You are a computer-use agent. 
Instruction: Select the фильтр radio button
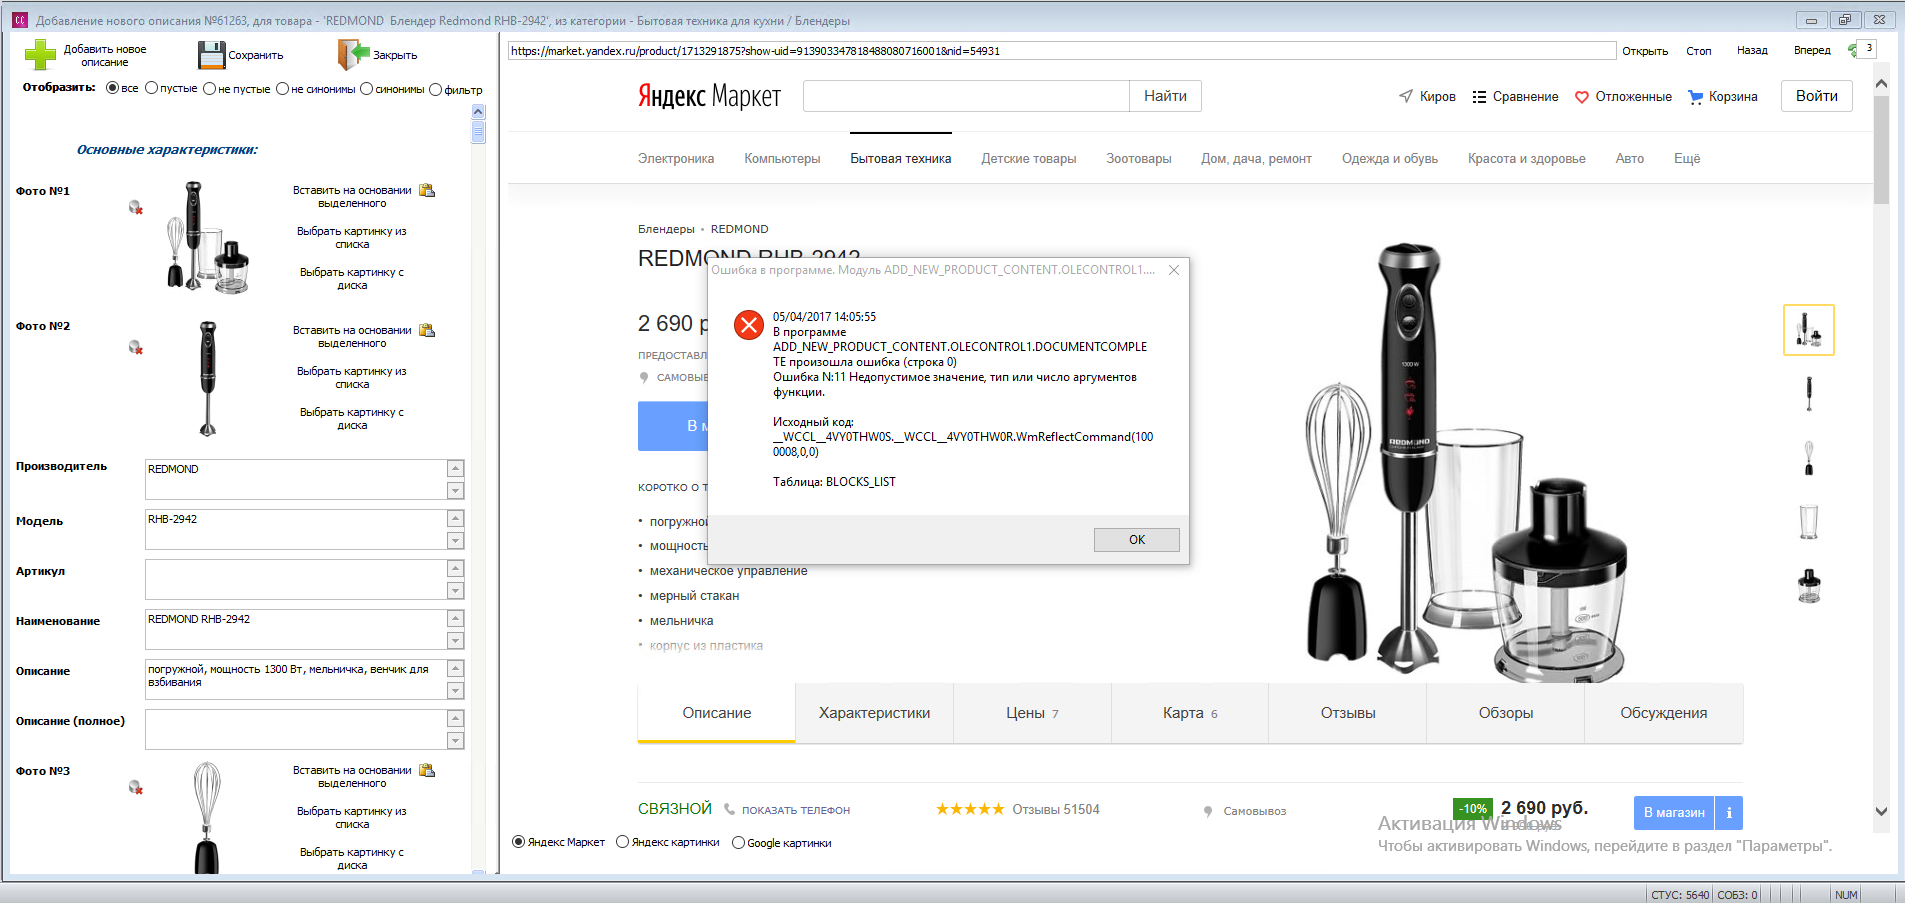pos(435,89)
